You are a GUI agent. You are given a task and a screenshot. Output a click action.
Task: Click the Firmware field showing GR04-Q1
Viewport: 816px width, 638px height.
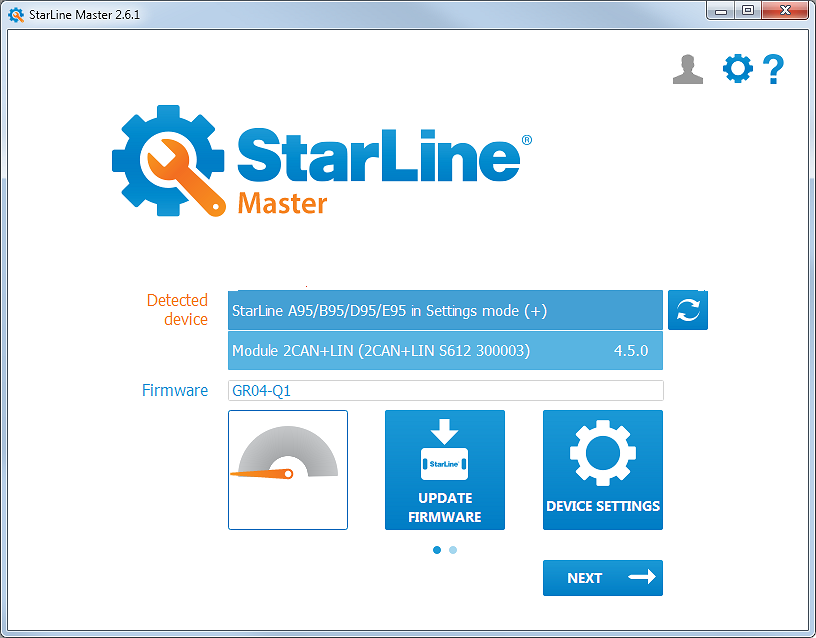(x=445, y=390)
